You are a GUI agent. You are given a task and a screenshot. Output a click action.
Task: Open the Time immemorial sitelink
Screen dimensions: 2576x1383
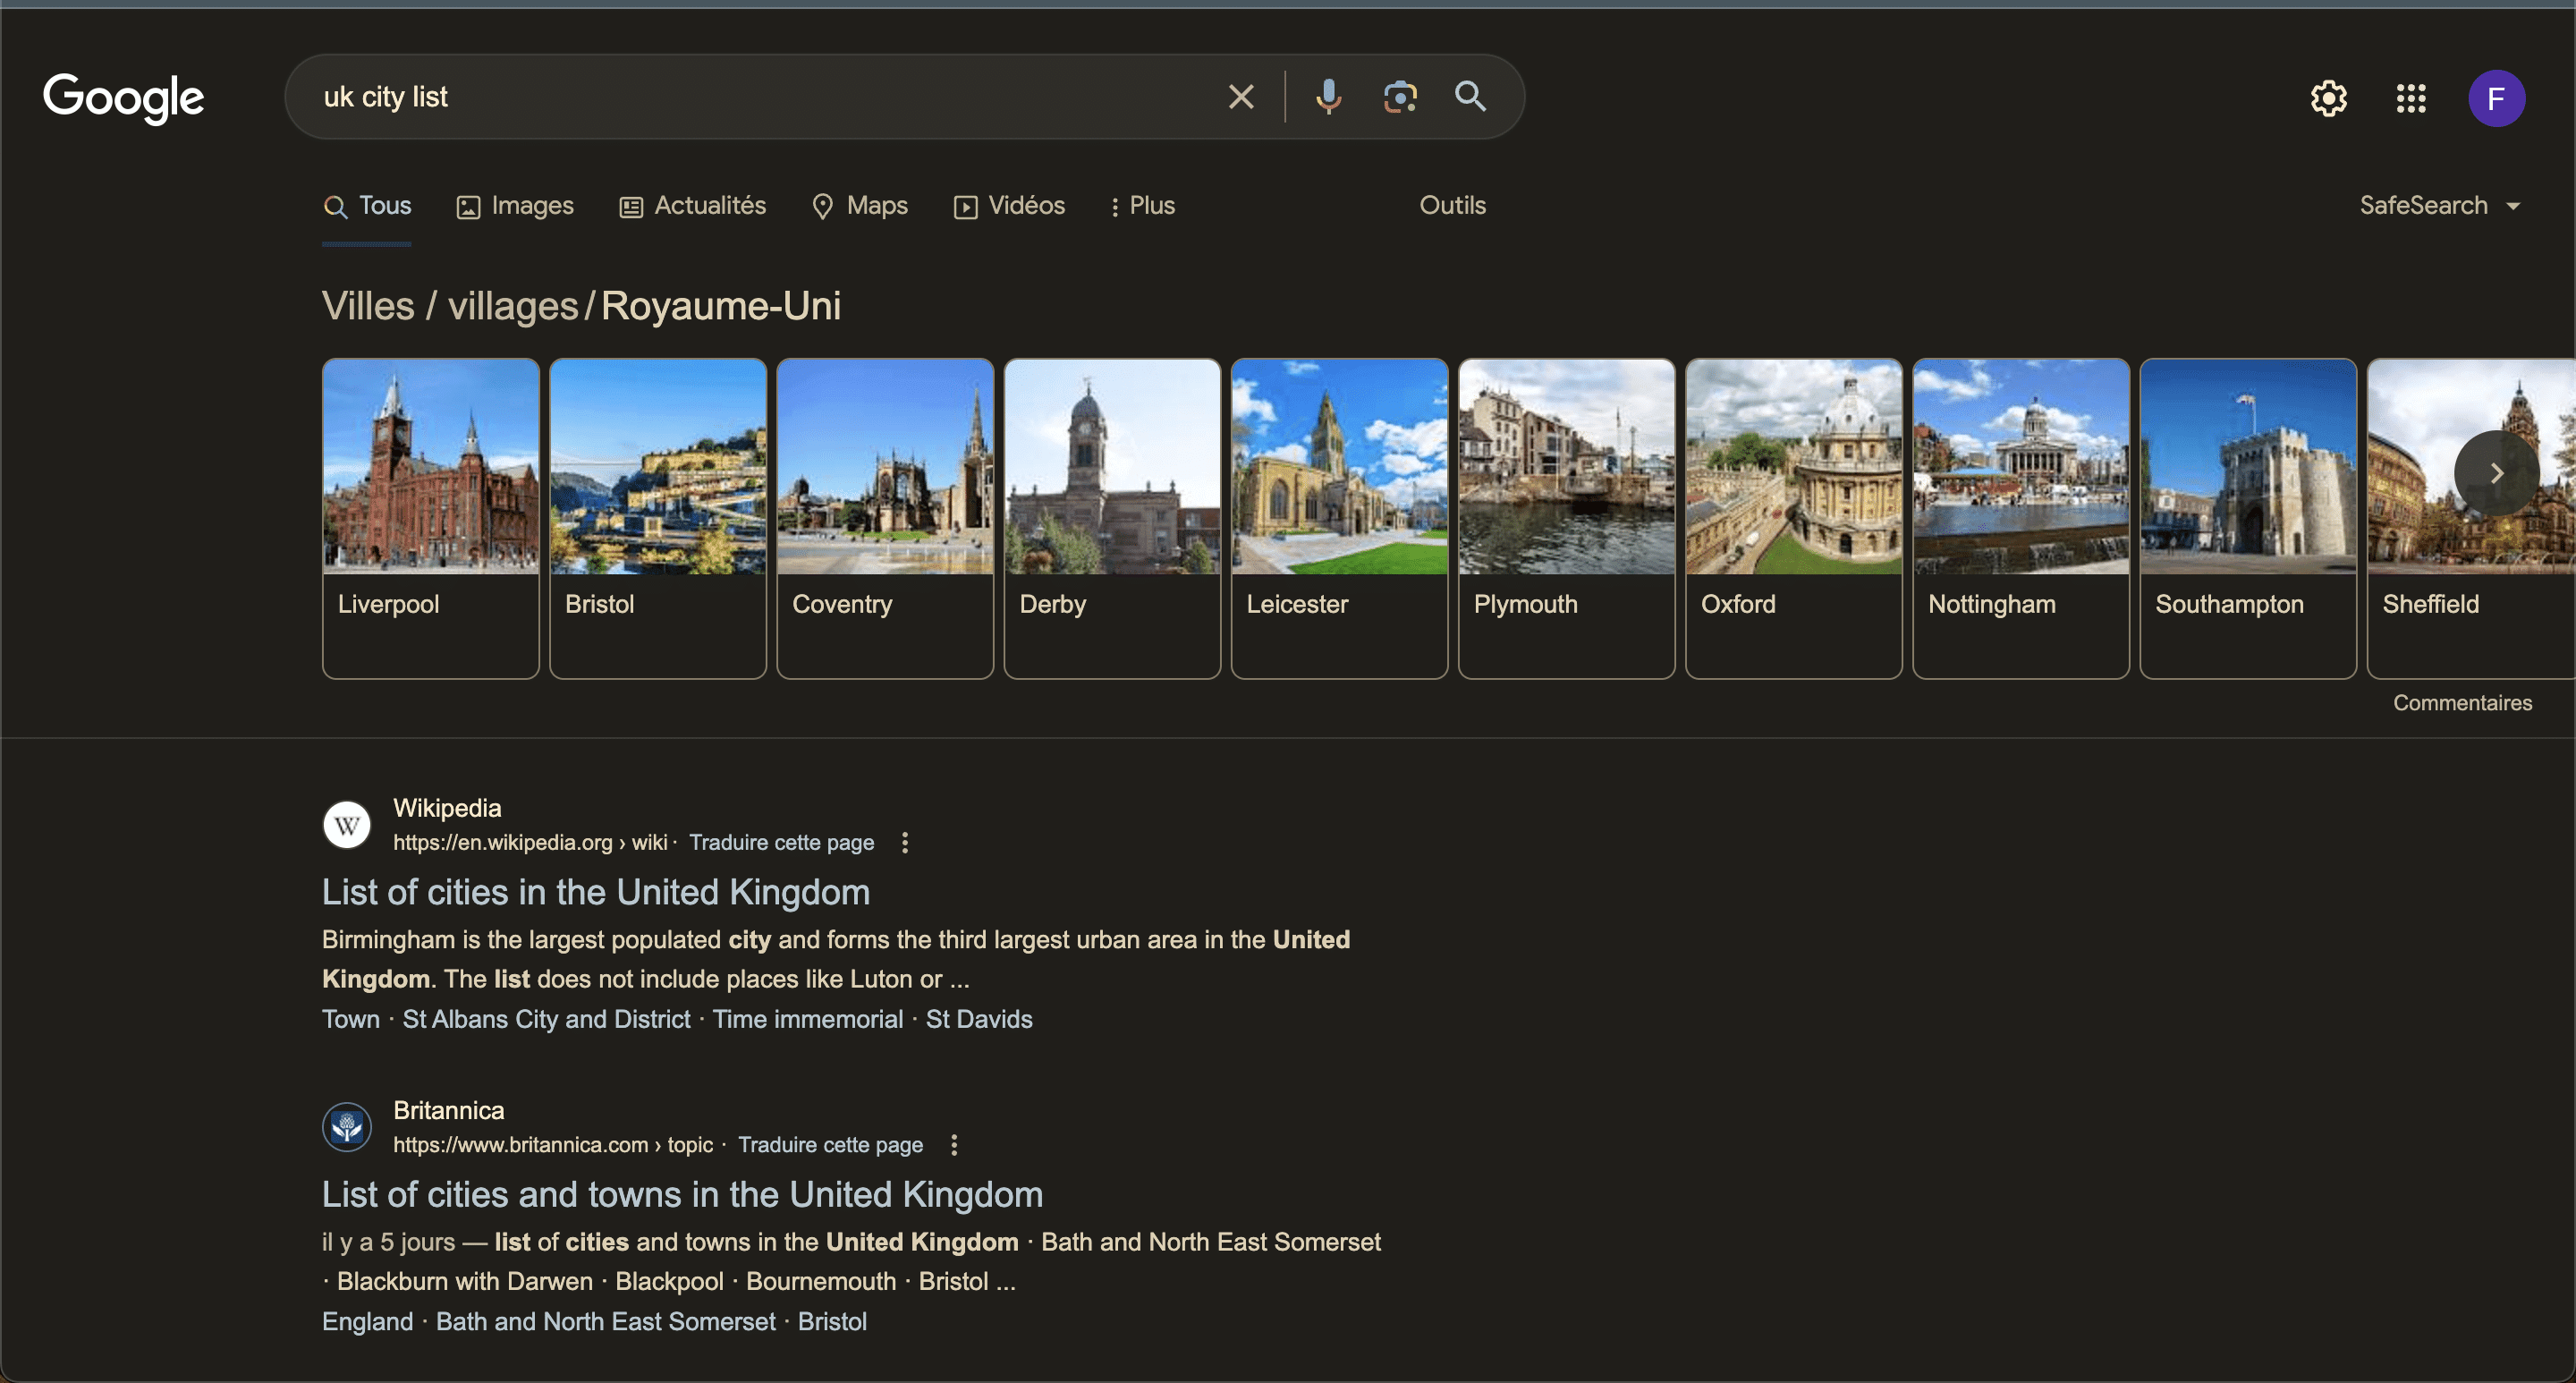pos(808,1019)
